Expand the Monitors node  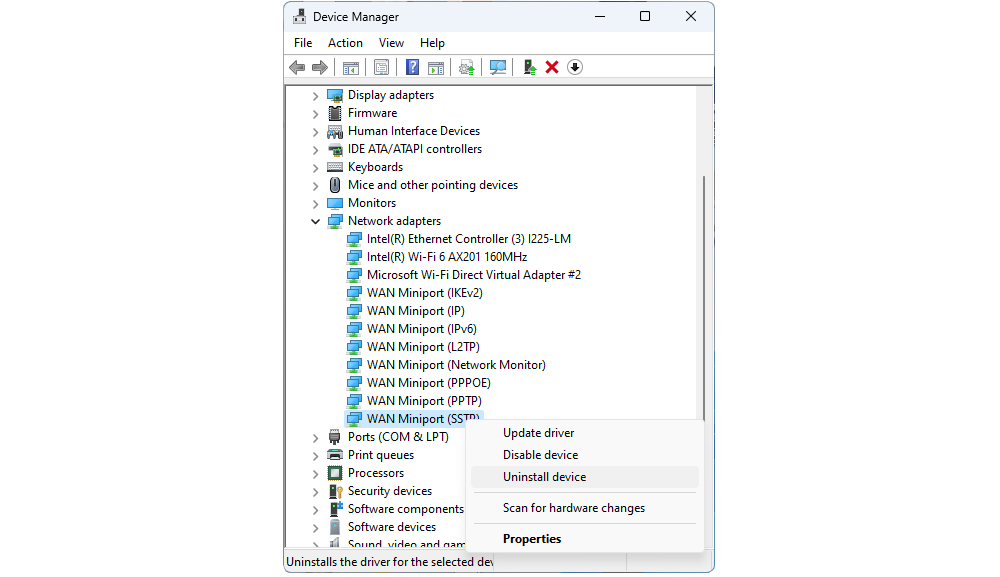(x=315, y=203)
